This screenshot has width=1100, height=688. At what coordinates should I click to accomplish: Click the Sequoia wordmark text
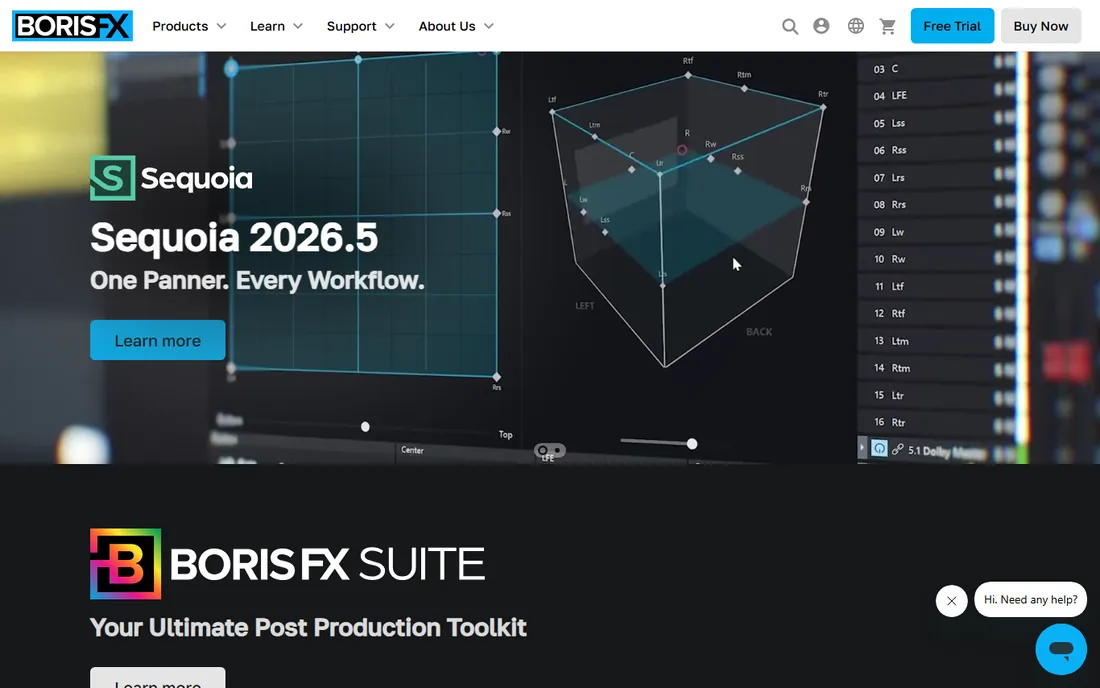coord(196,178)
